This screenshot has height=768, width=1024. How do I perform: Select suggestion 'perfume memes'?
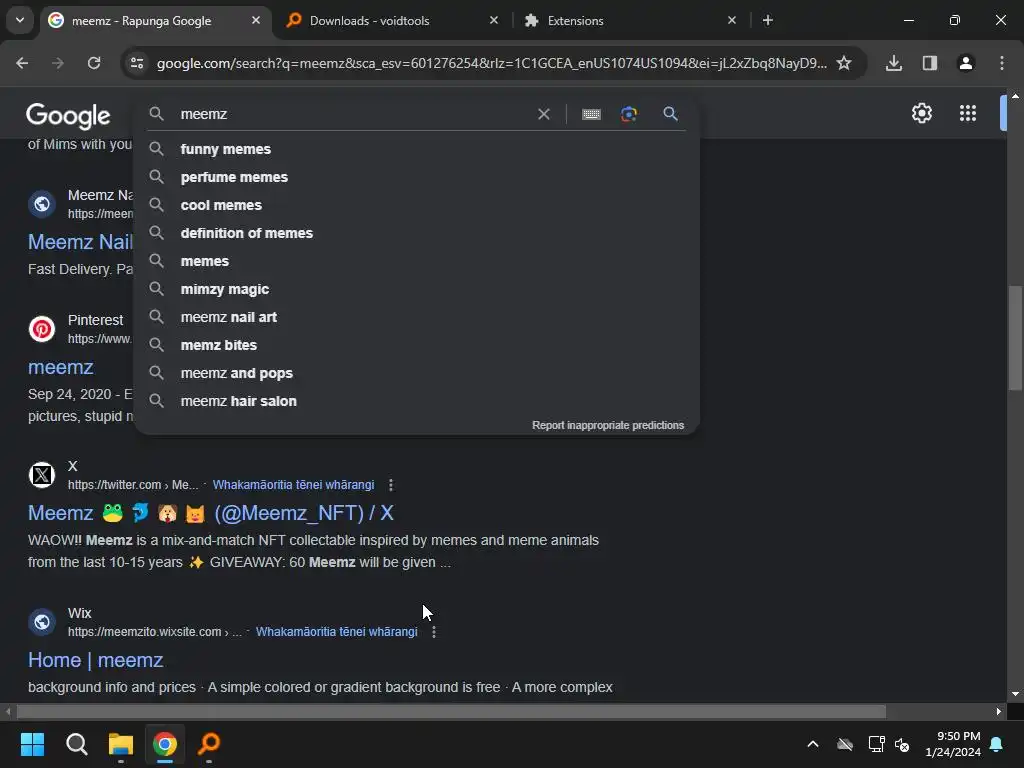416,177
